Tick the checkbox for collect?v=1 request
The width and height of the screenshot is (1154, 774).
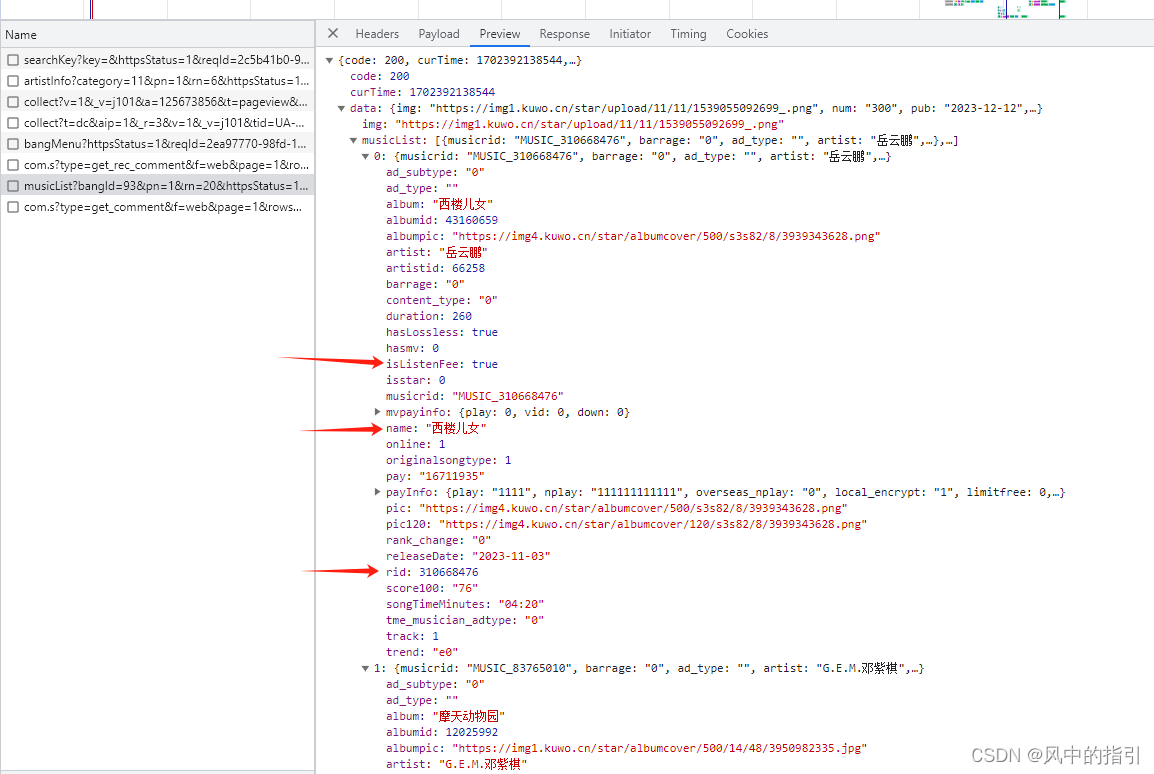coord(13,102)
